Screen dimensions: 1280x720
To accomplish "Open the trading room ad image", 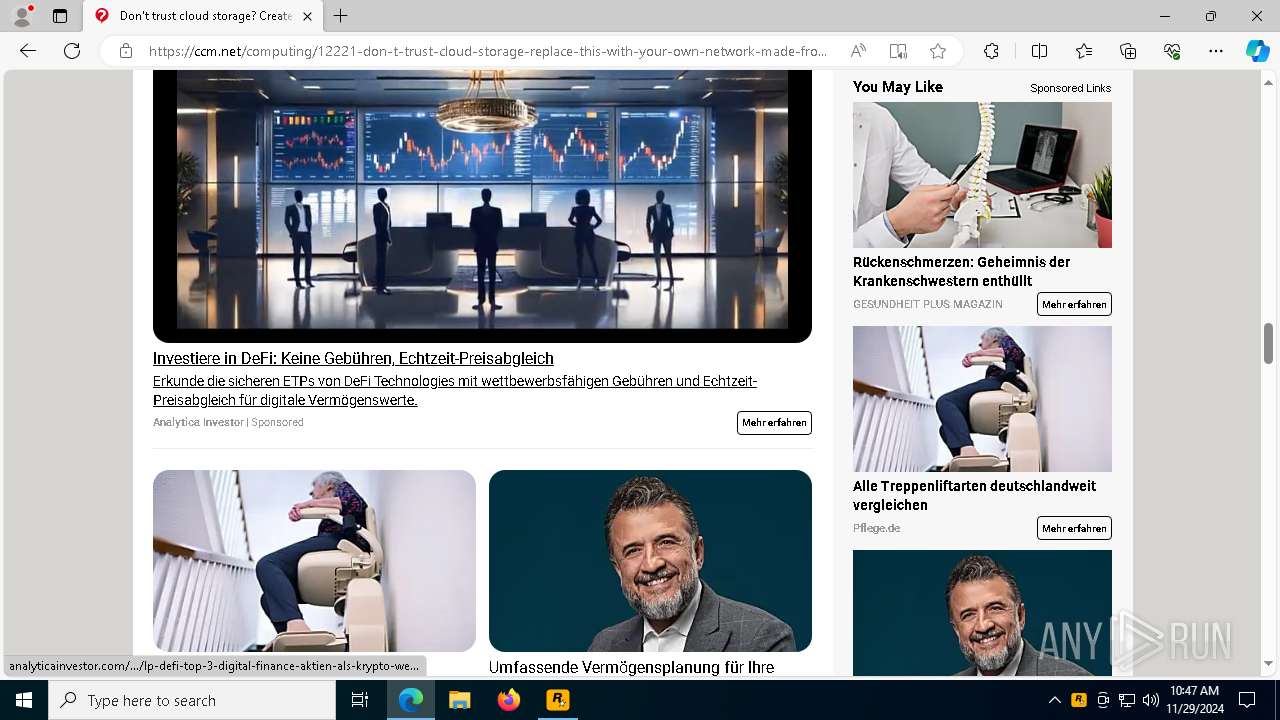I will 482,206.
